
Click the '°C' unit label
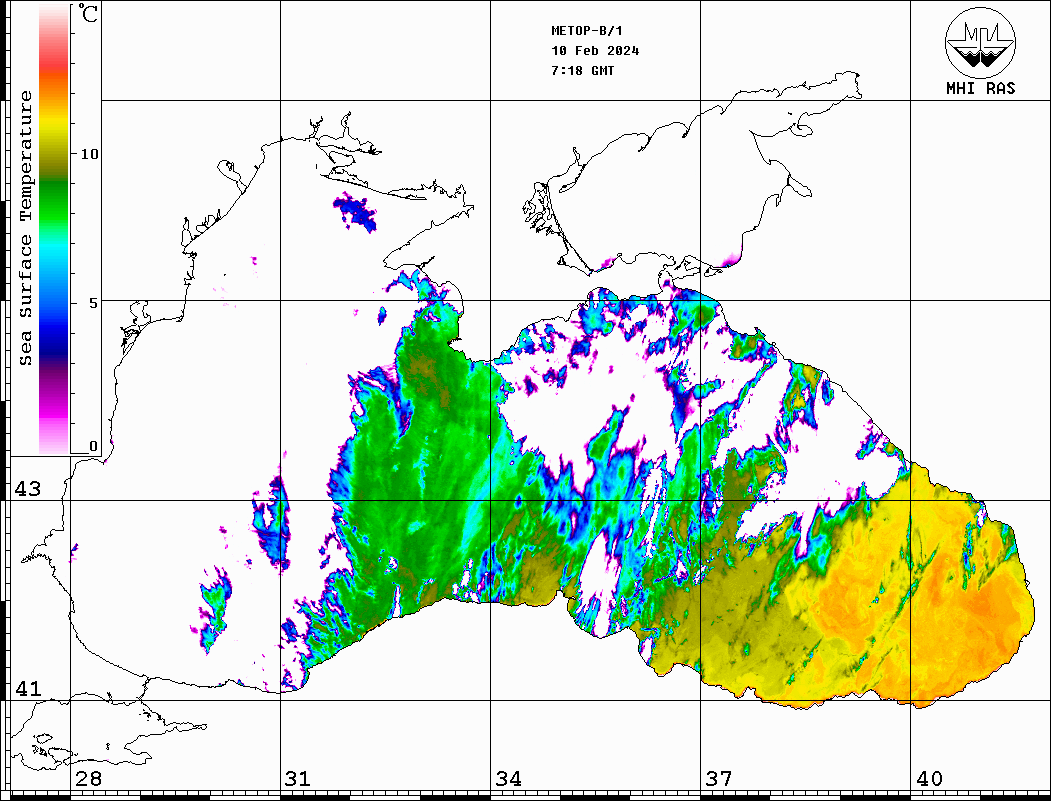tap(88, 13)
